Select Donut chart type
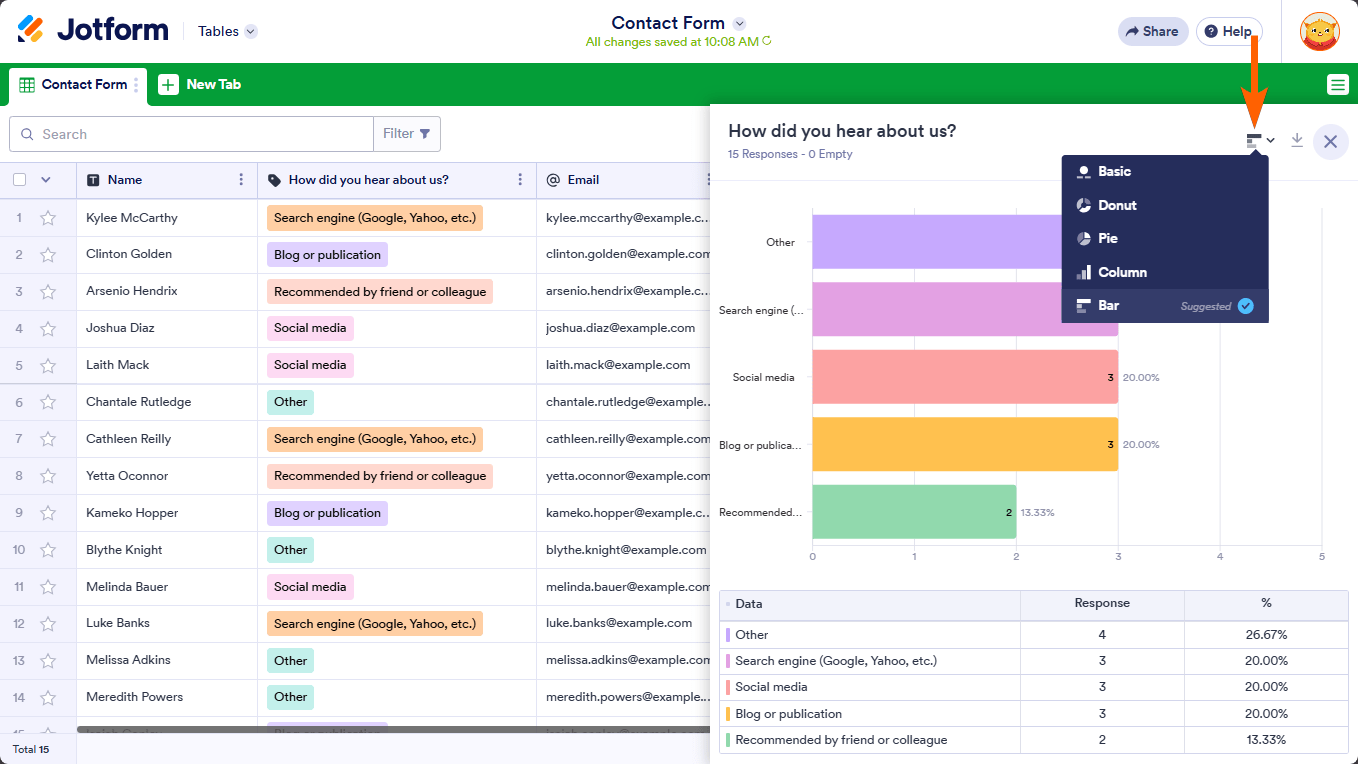This screenshot has width=1358, height=764. (x=1117, y=205)
